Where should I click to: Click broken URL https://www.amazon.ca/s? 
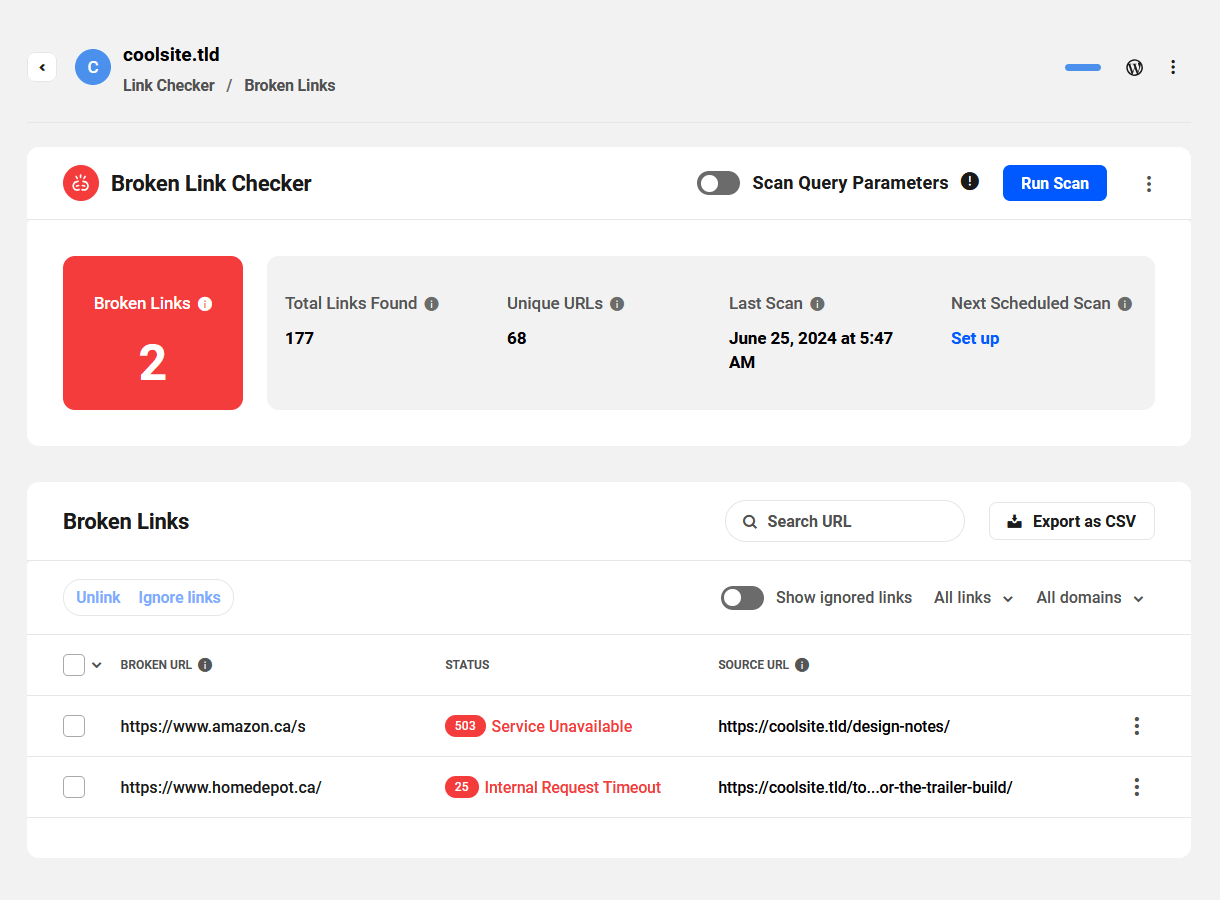pos(213,727)
